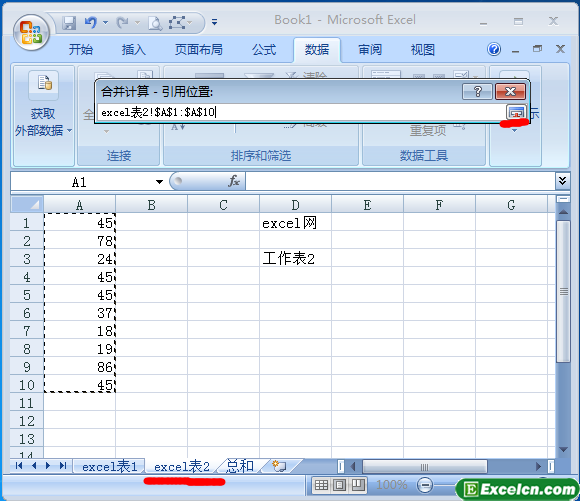Click the zoom out minus button
The width and height of the screenshot is (580, 501).
pos(425,485)
